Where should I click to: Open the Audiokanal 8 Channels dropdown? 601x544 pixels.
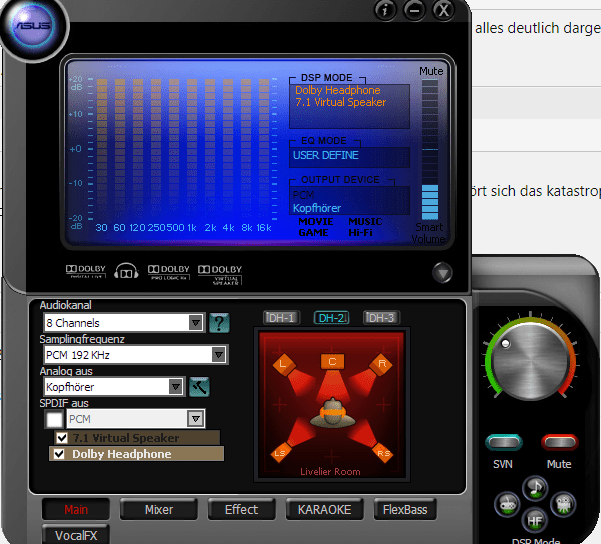(124, 323)
